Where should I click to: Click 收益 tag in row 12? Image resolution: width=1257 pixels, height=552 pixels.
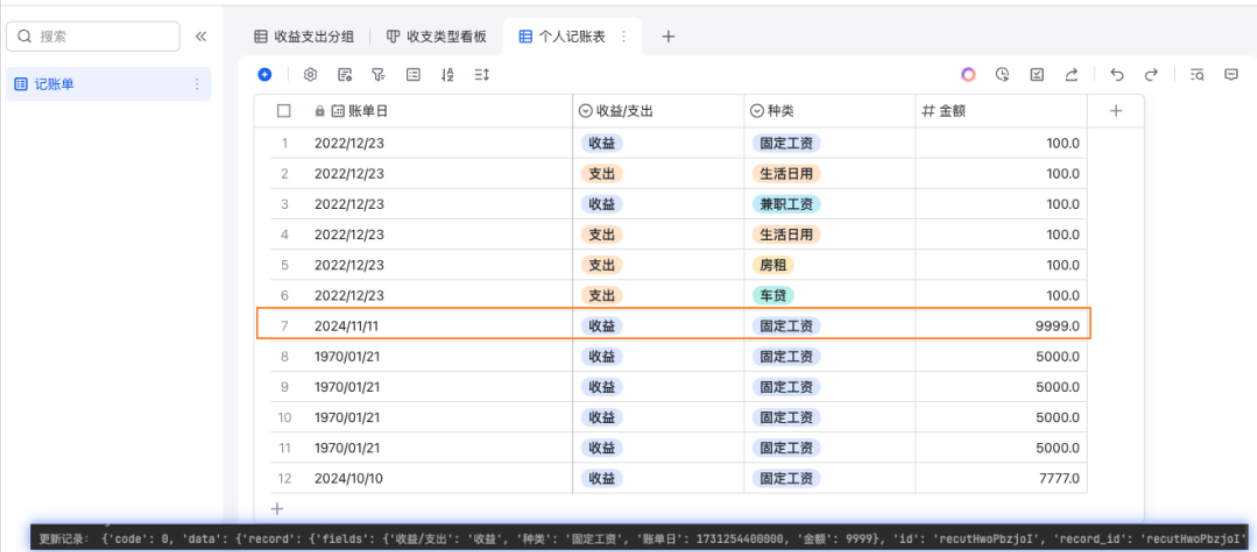coord(601,479)
